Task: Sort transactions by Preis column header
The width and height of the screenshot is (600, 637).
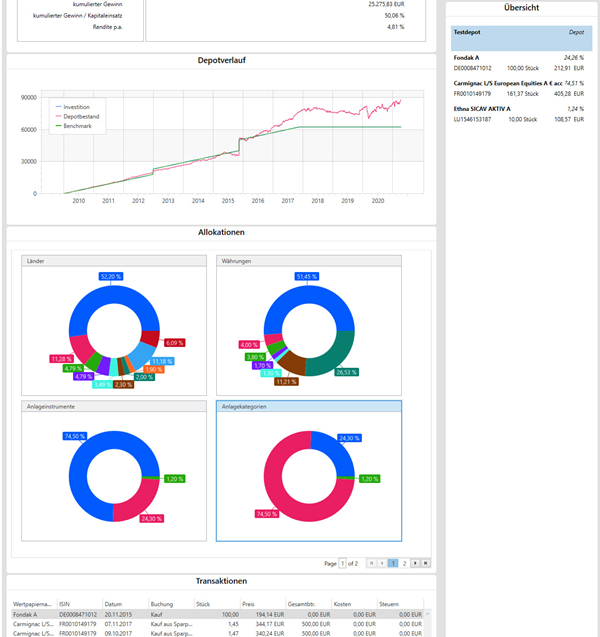Action: tap(264, 604)
